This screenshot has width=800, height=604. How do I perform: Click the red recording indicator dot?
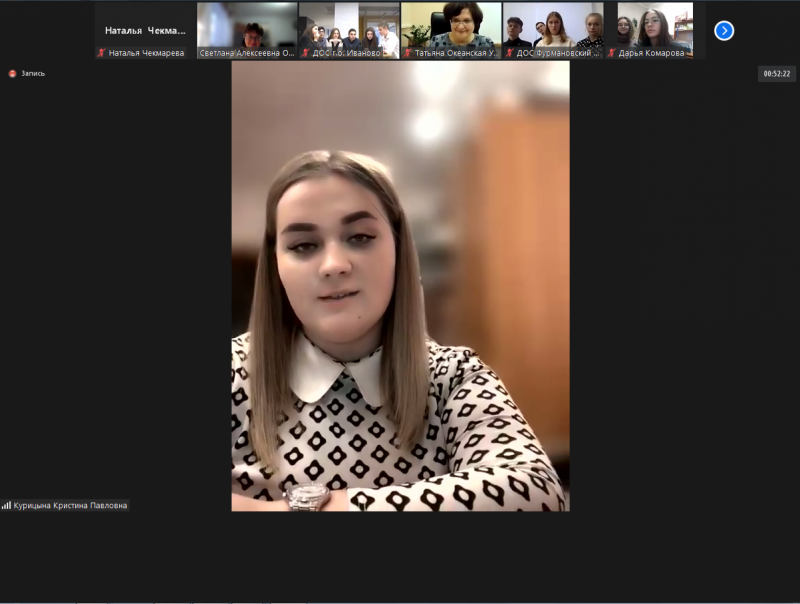(x=13, y=74)
